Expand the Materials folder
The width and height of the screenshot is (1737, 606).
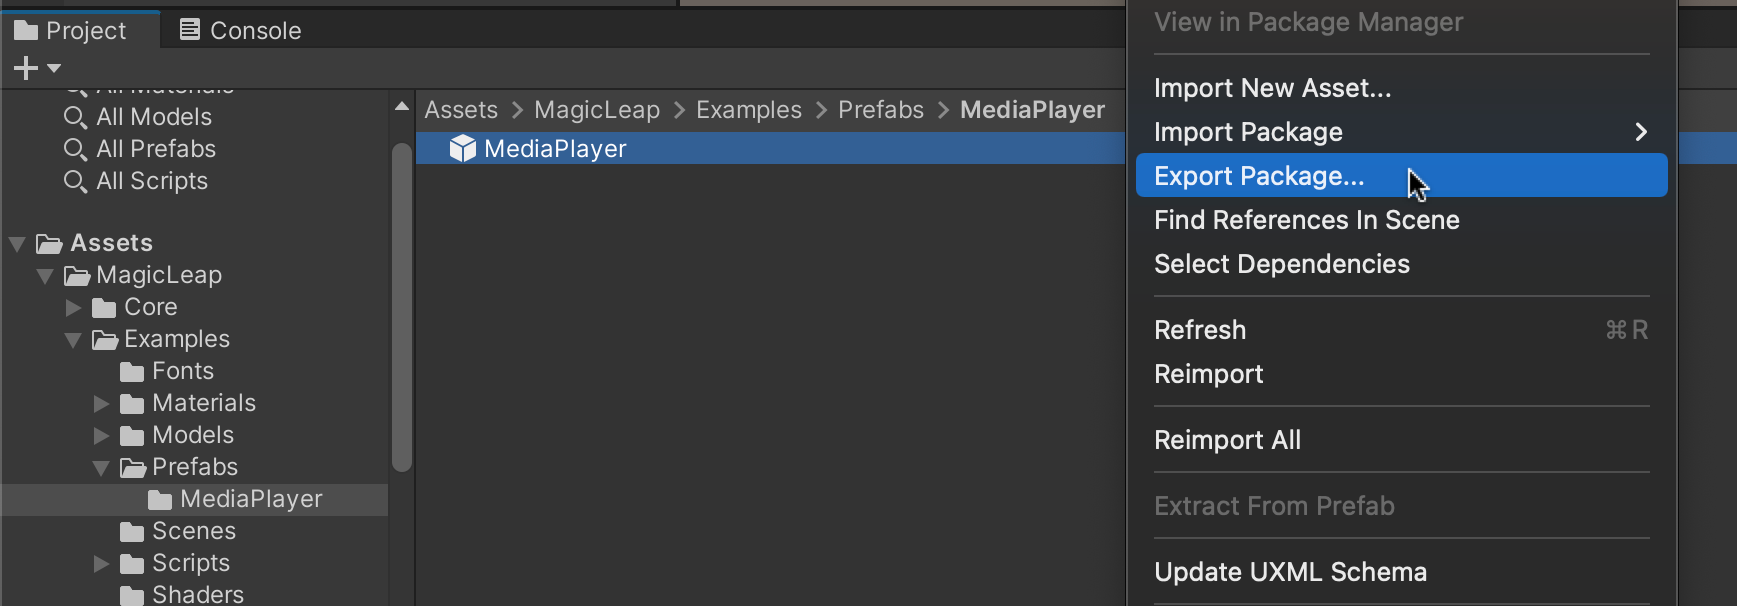tap(101, 404)
